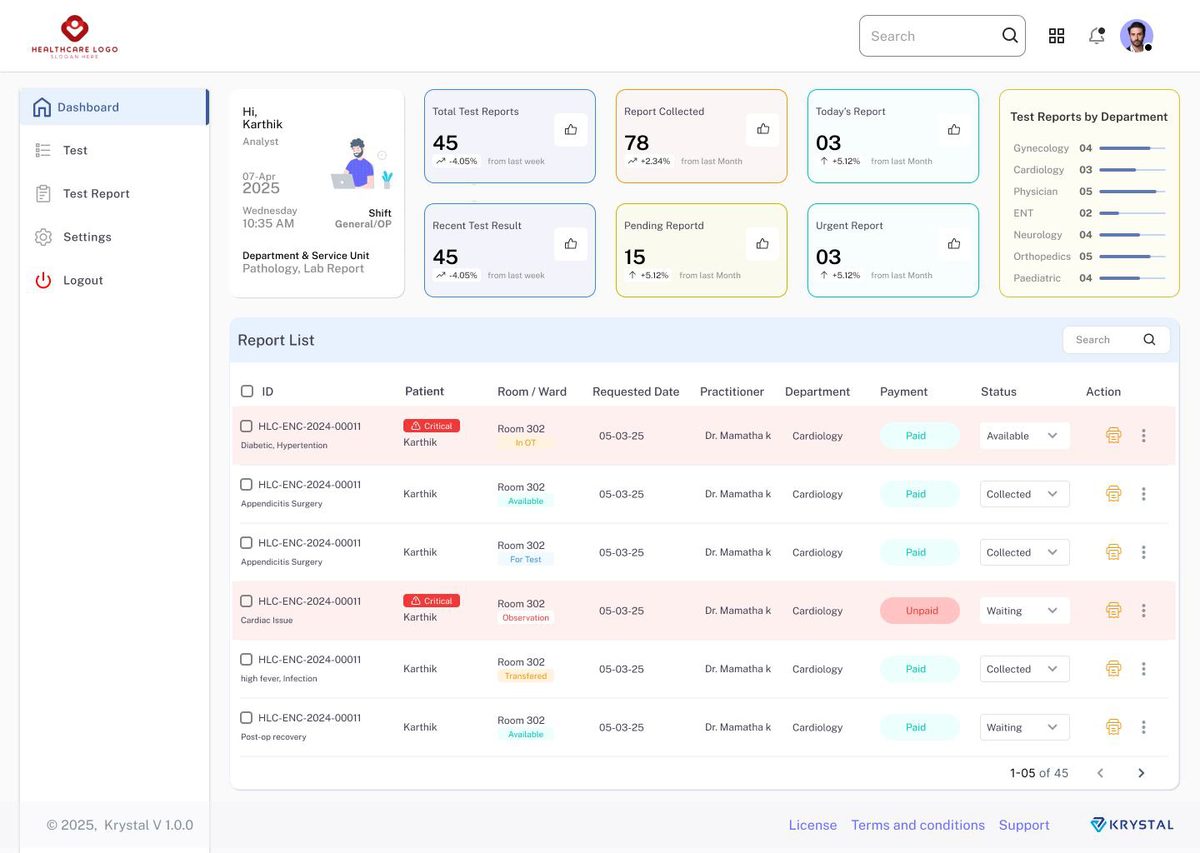Open Waiting status dropdown in Cardiac Issue row
Screen dimensions: 1200x853
(1024, 610)
